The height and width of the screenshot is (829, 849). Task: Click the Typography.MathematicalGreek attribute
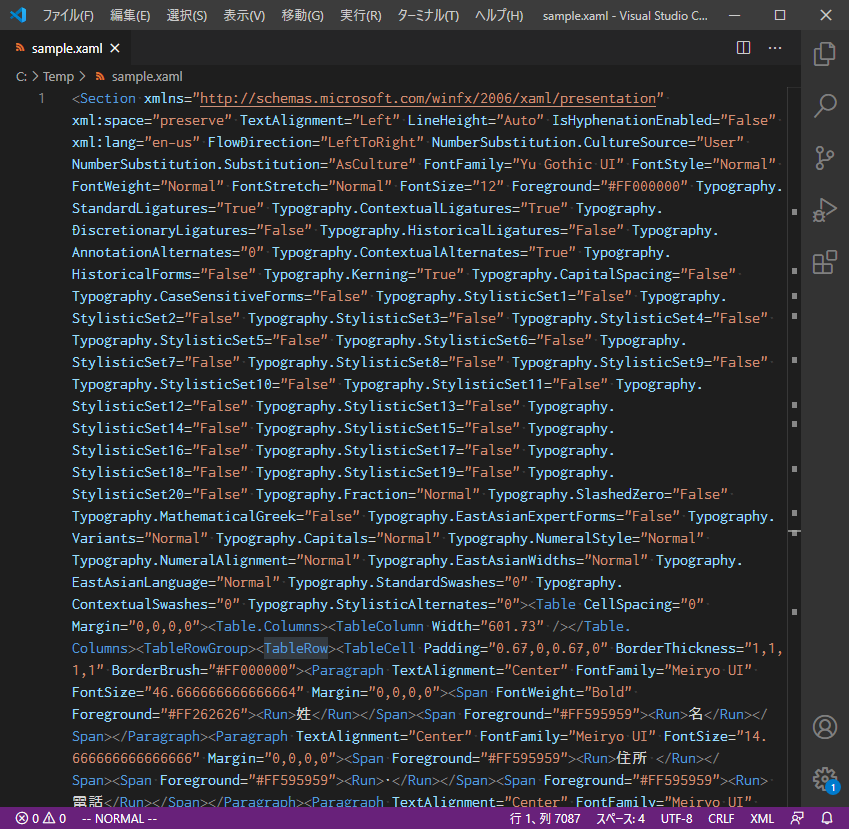click(x=184, y=517)
